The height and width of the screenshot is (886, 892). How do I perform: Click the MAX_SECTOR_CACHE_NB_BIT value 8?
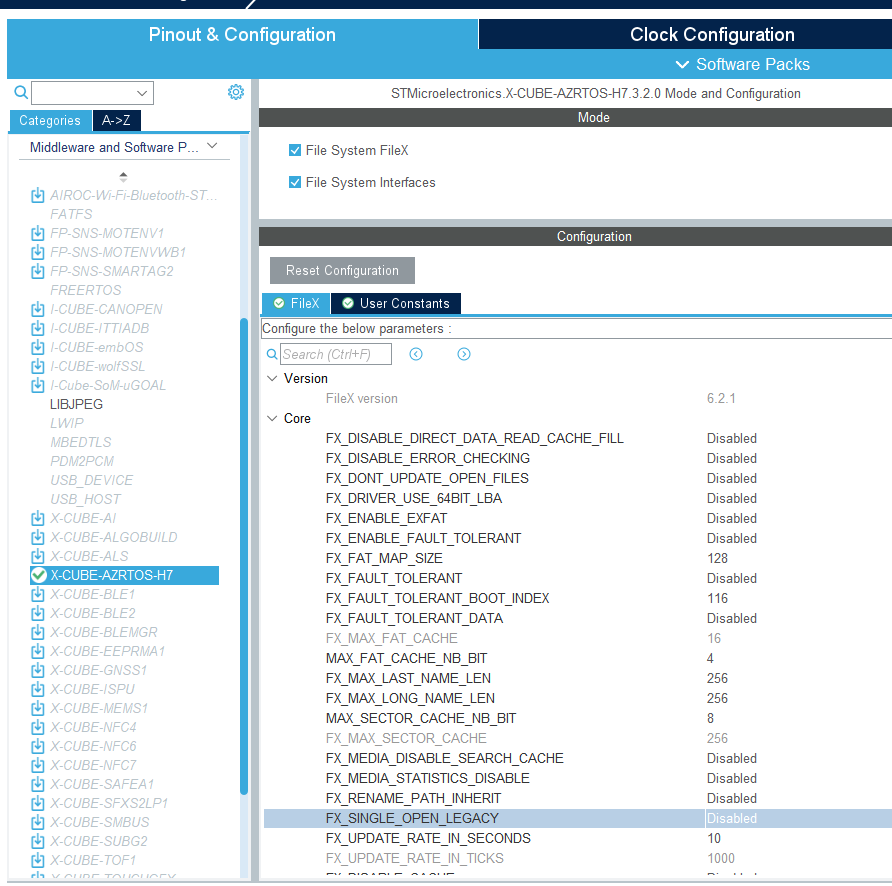click(711, 718)
